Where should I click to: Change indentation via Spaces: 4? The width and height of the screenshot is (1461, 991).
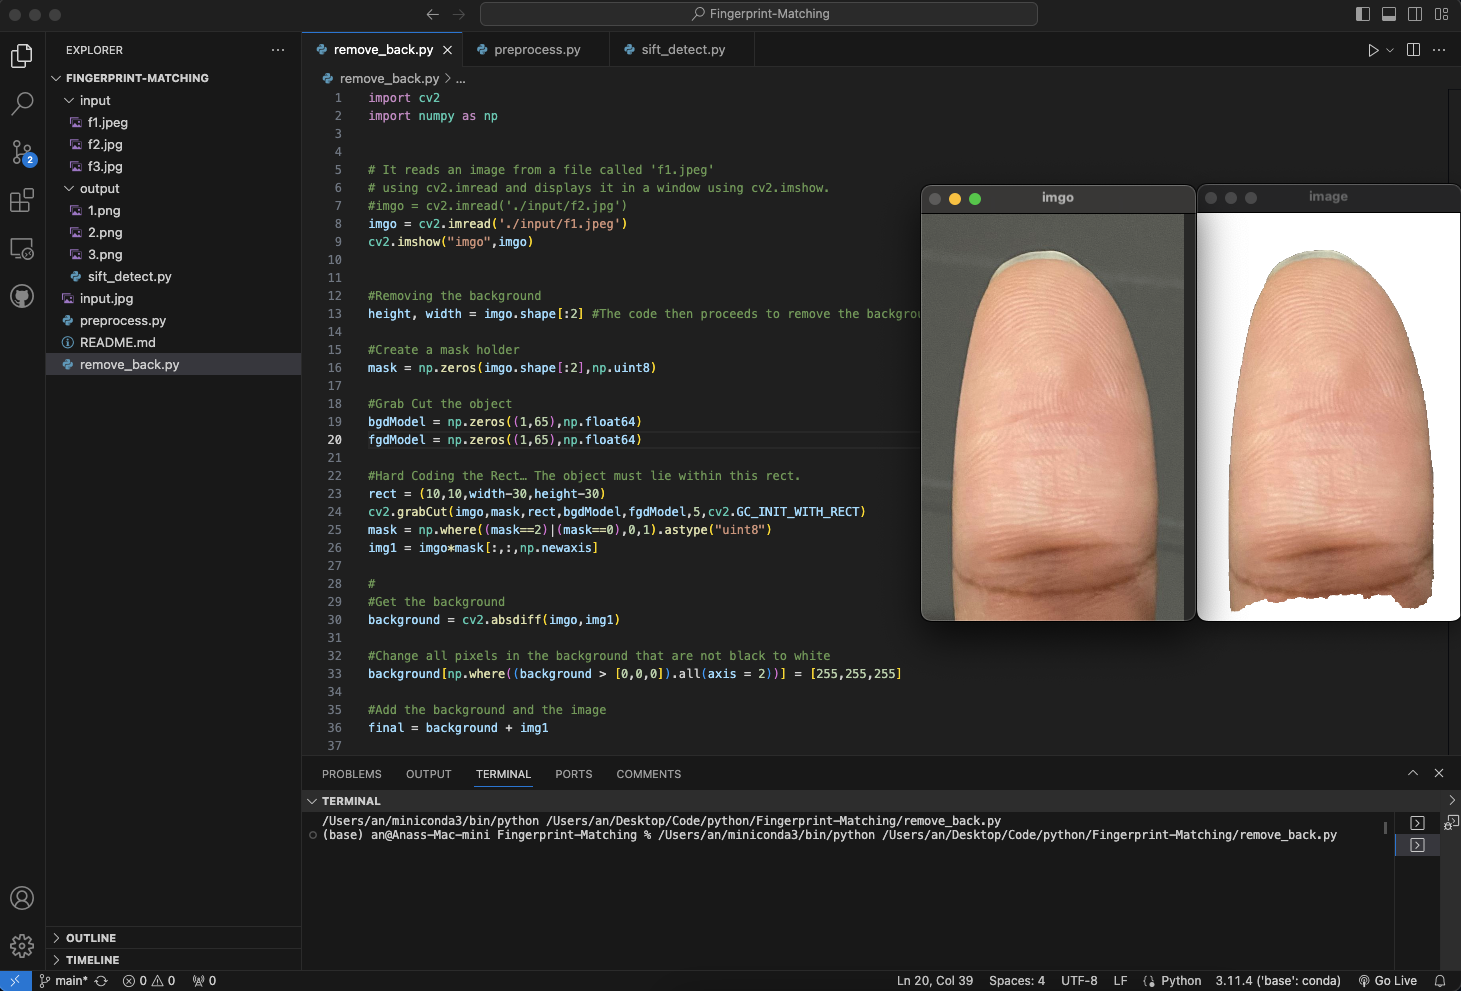coord(1017,981)
